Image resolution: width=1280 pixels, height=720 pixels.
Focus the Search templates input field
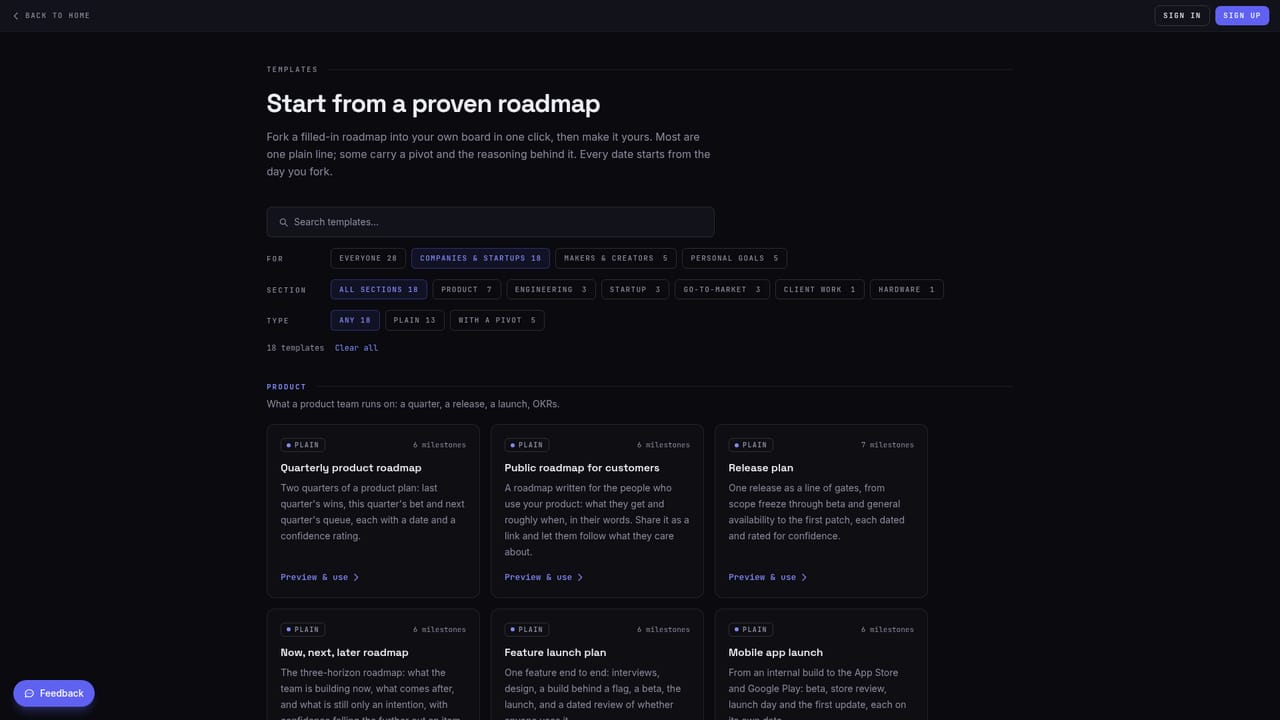coord(490,222)
